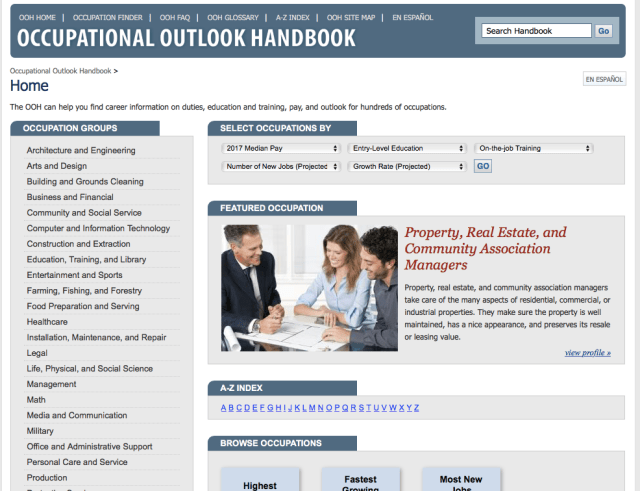The height and width of the screenshot is (491, 640).
Task: Open OOH GLOSSARY in top navigation
Action: (x=233, y=18)
